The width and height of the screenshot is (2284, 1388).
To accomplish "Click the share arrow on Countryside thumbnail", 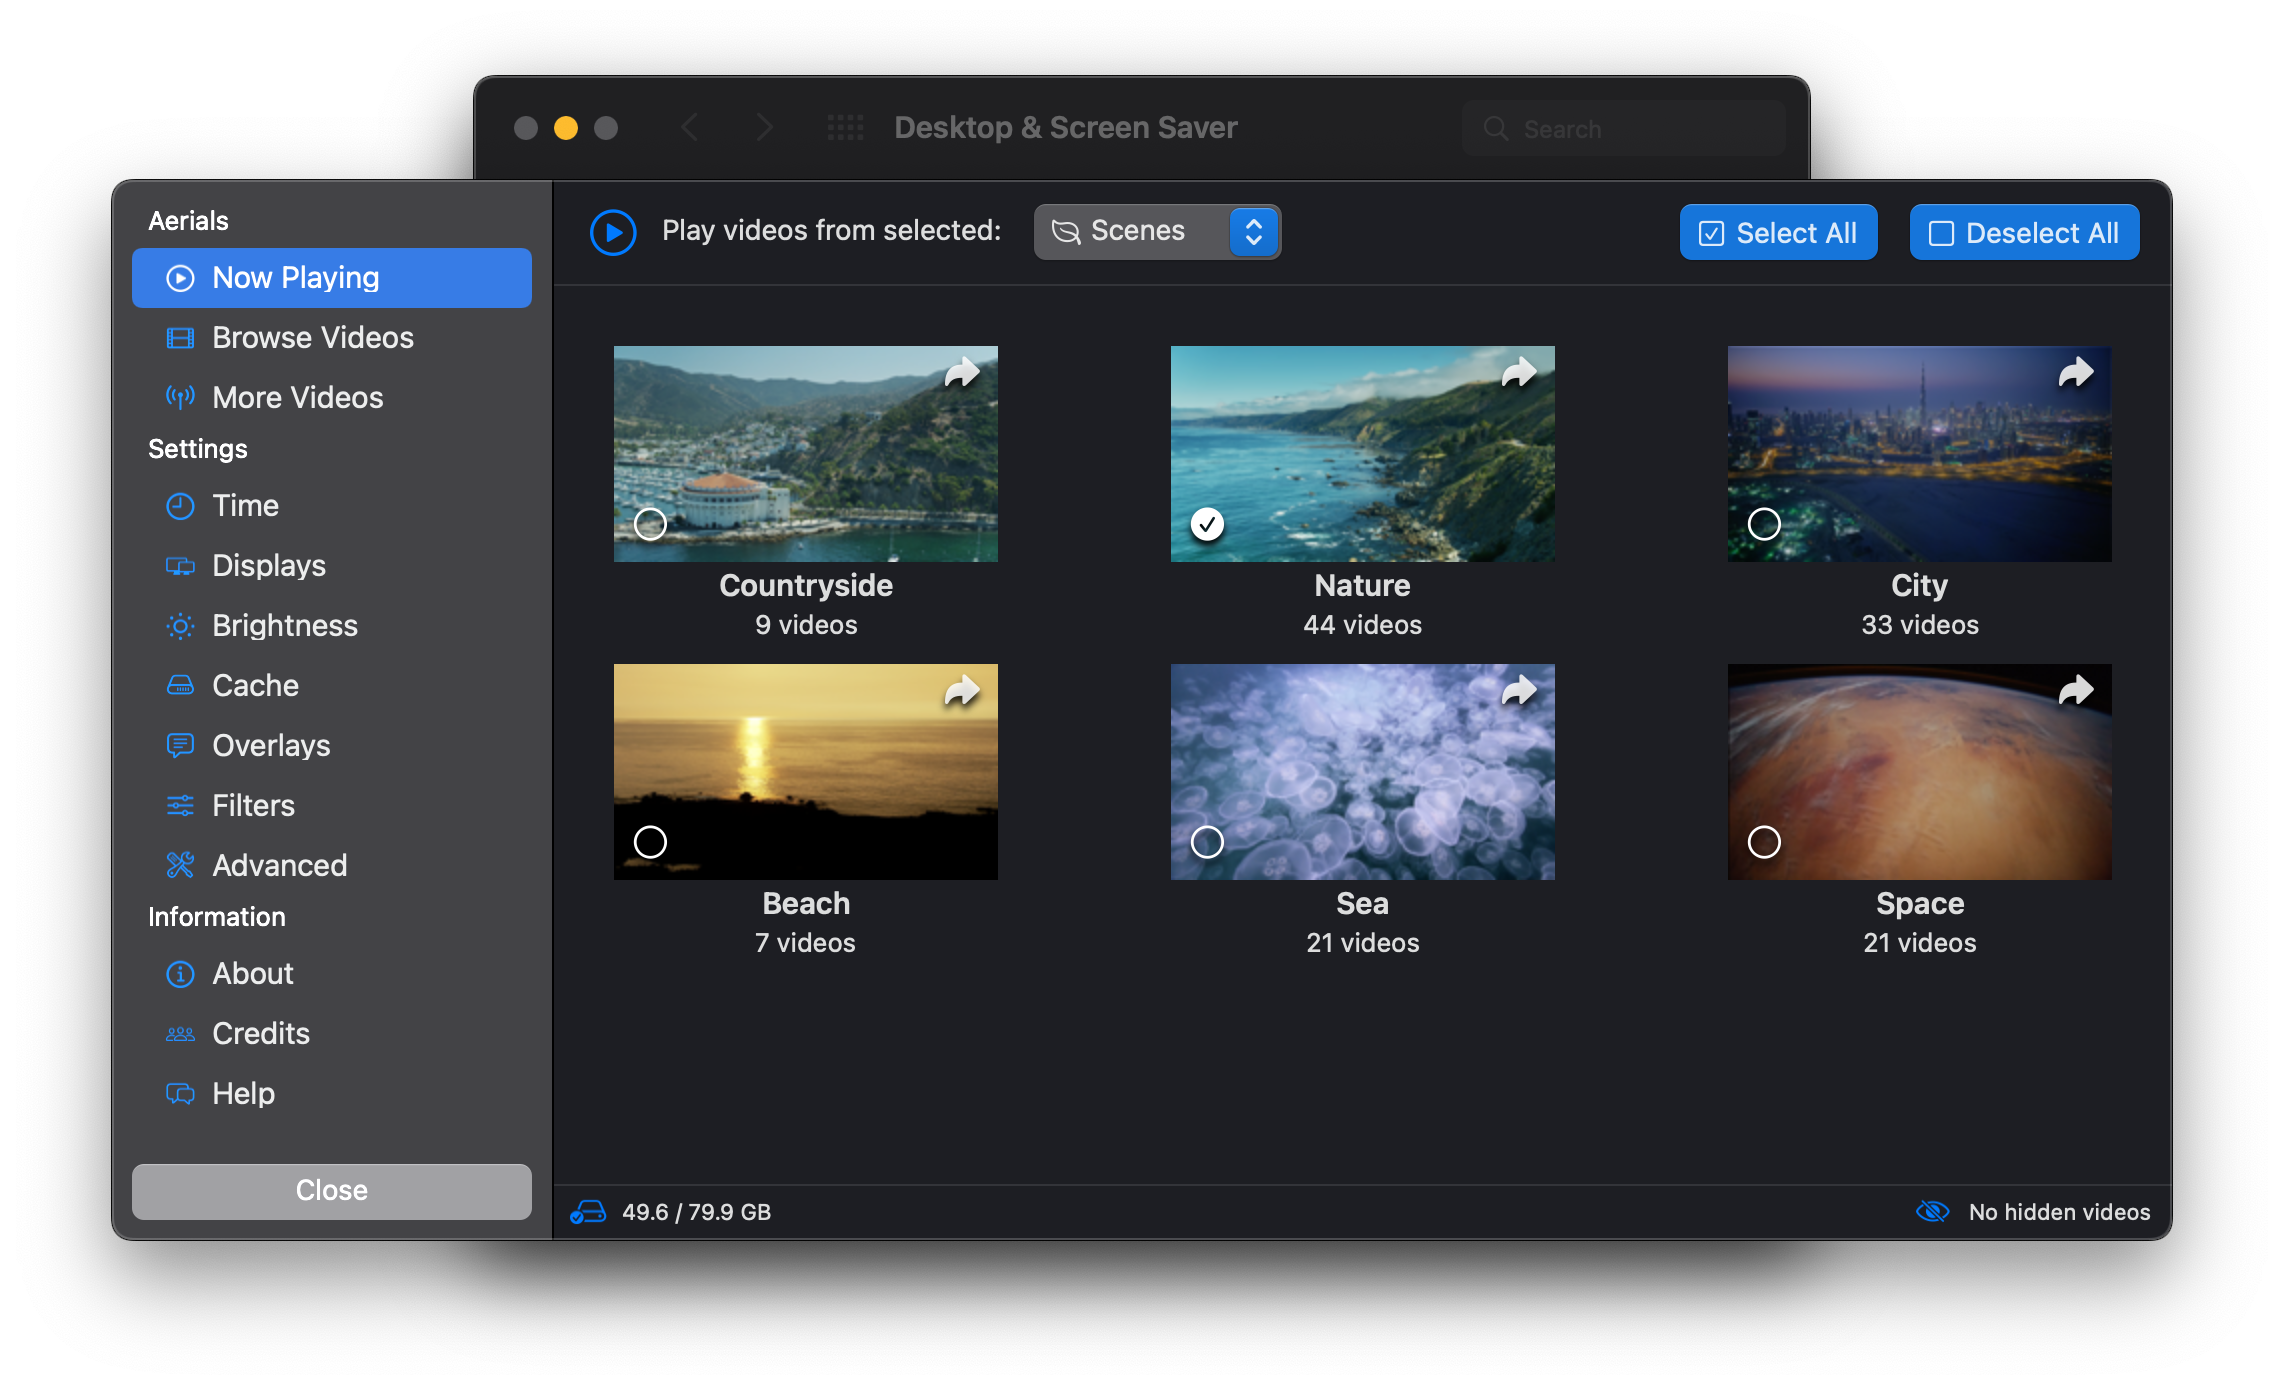I will (x=962, y=373).
